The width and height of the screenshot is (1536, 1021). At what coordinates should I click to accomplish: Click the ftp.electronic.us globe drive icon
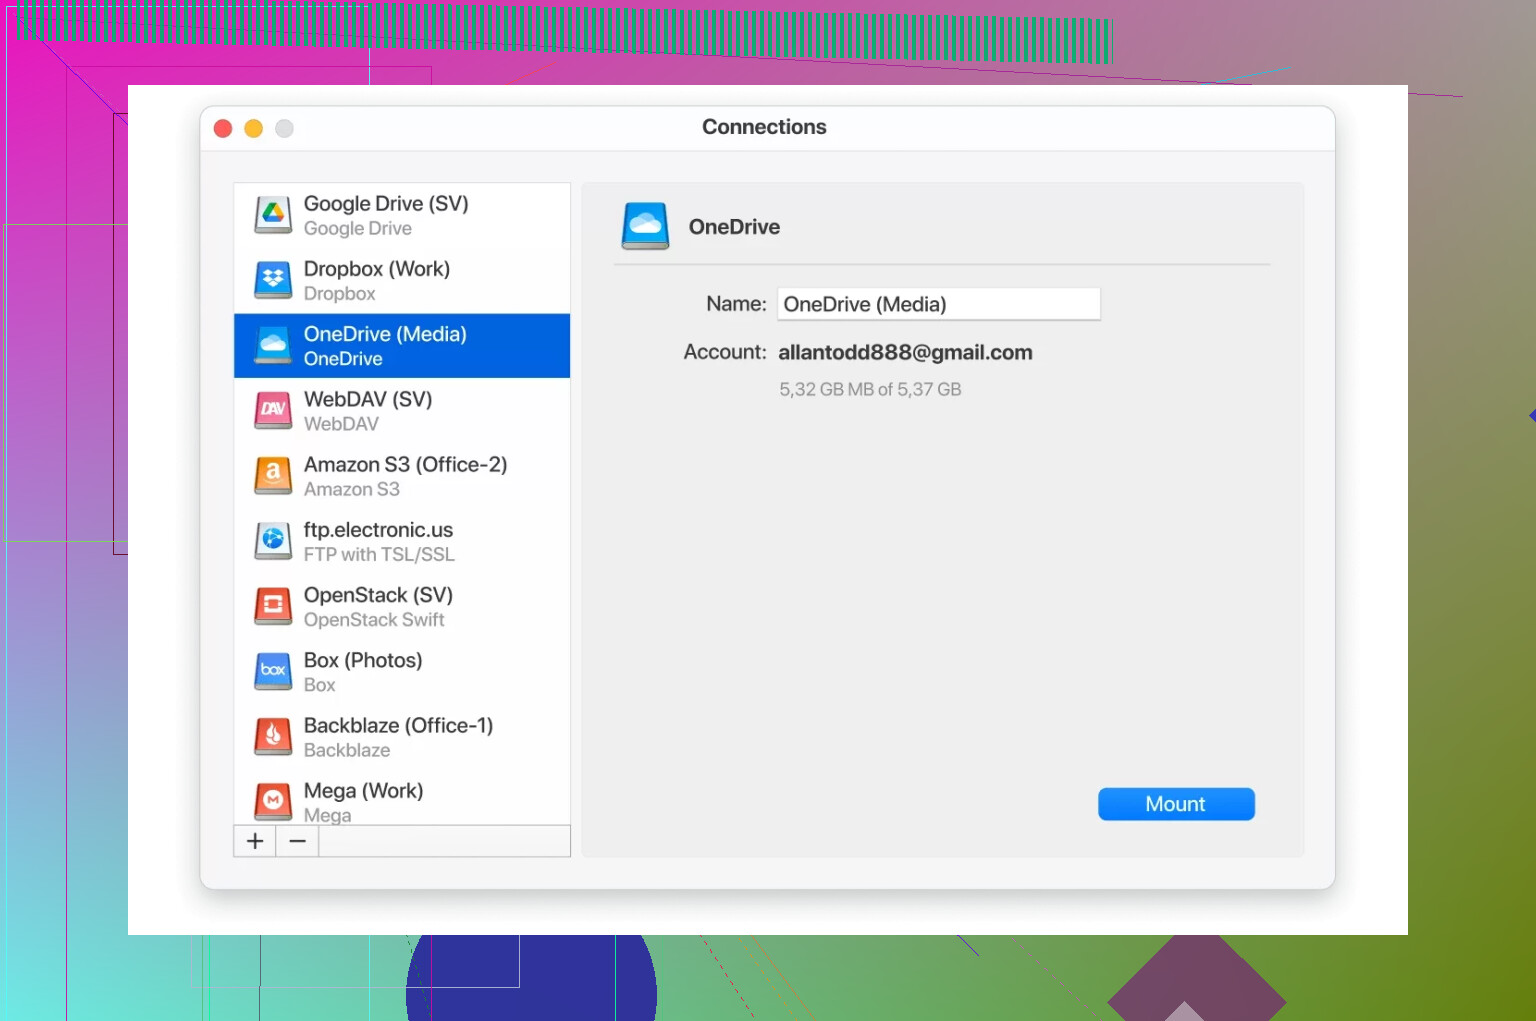[x=273, y=541]
